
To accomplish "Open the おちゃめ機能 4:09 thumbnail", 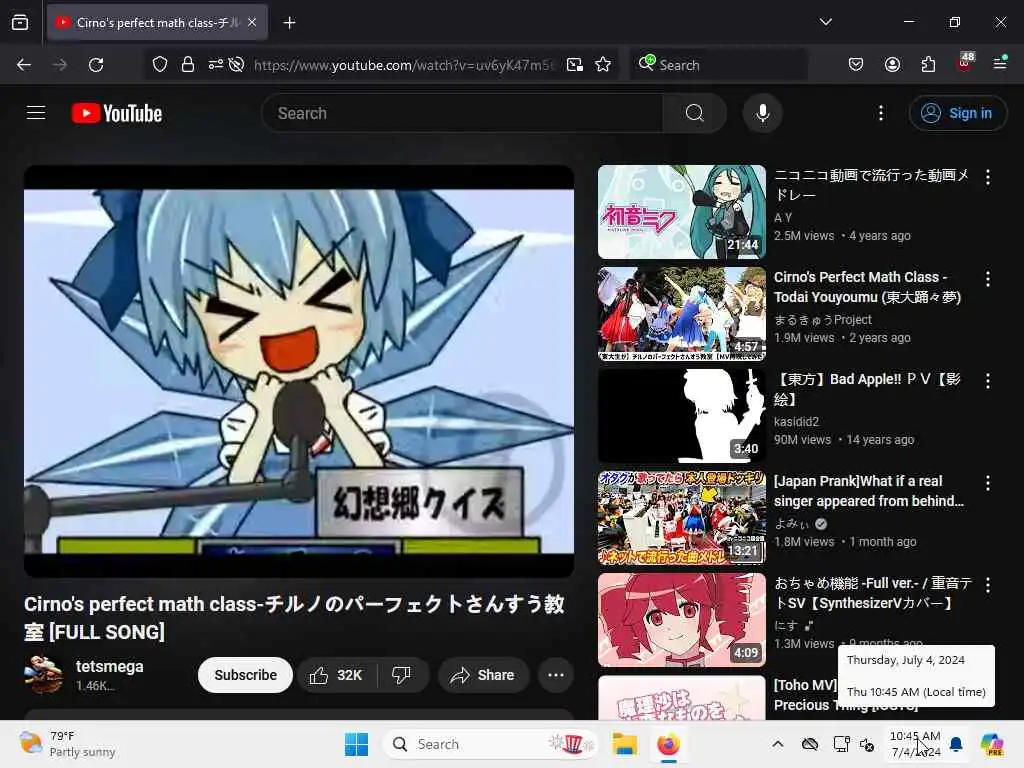I will click(682, 620).
